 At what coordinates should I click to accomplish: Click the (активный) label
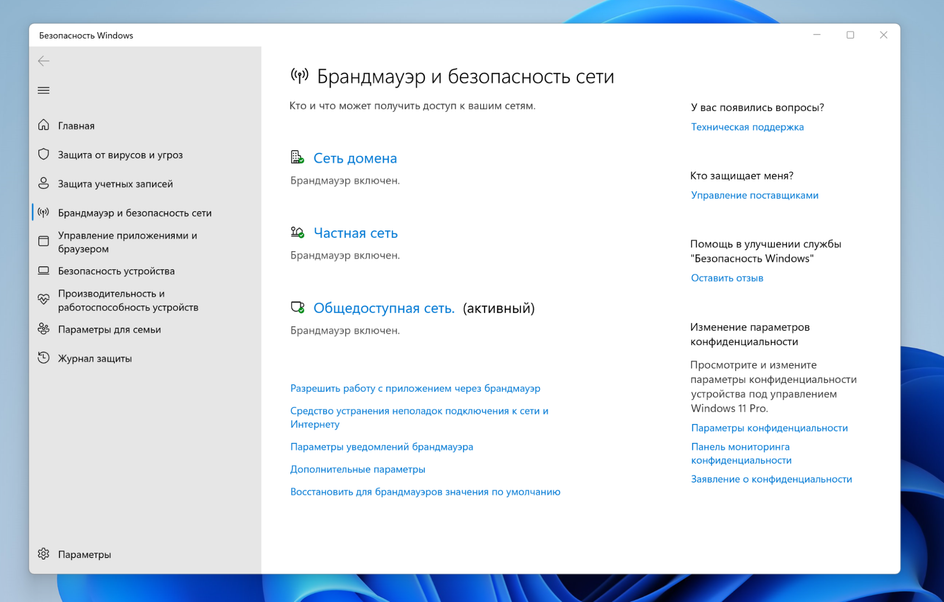[498, 308]
